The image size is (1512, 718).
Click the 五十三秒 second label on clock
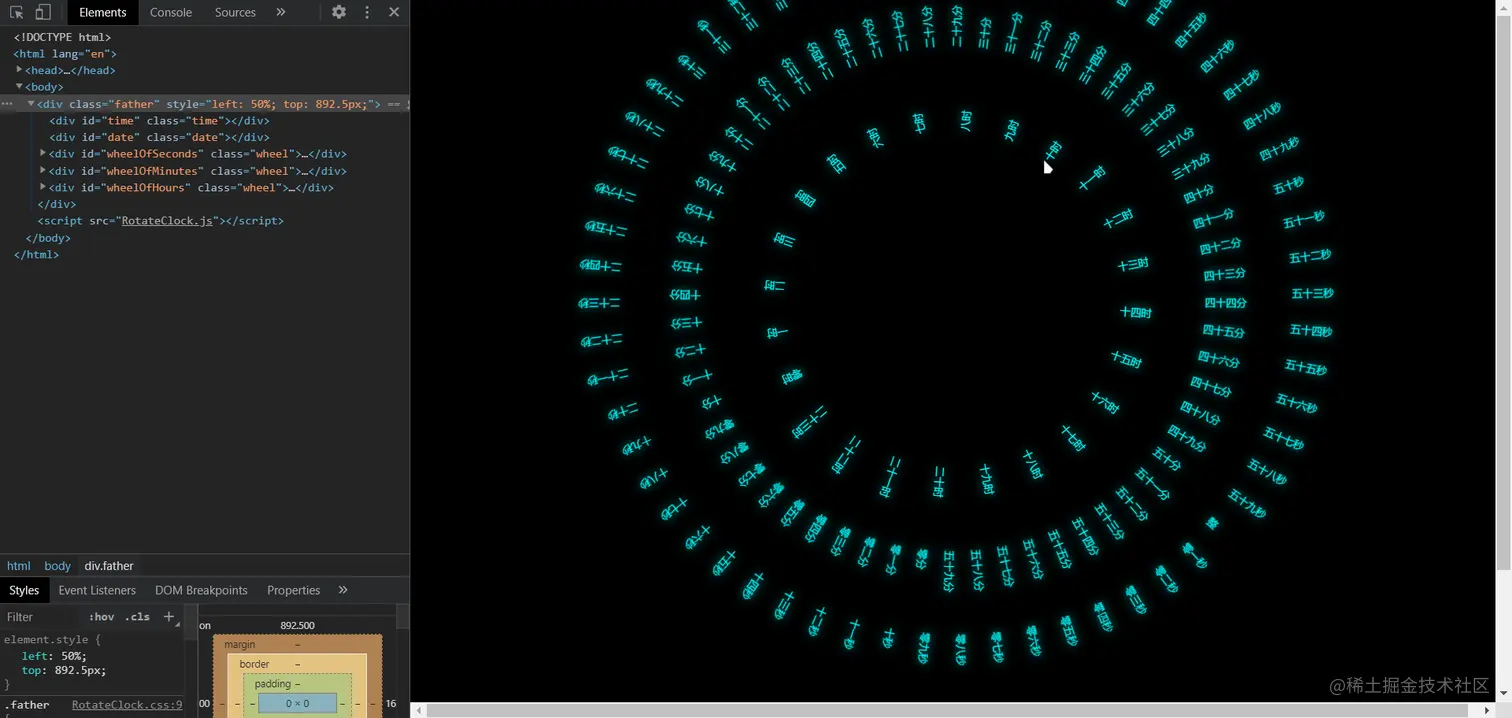tap(1312, 293)
